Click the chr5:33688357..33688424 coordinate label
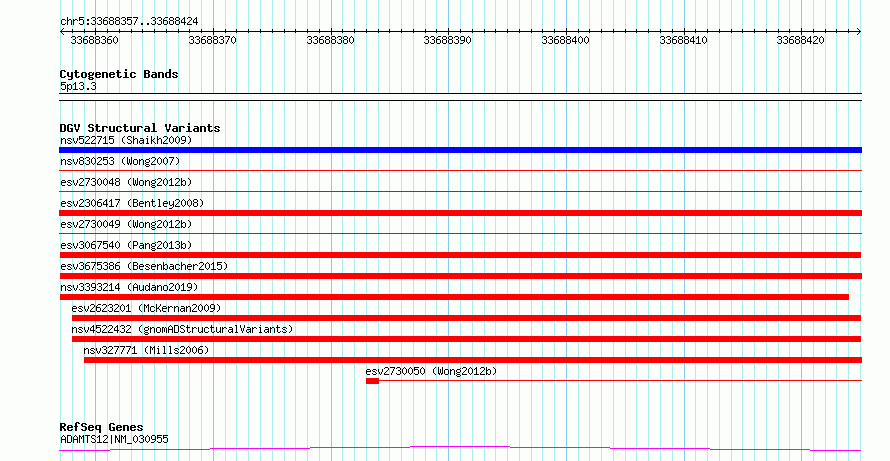 (x=129, y=22)
